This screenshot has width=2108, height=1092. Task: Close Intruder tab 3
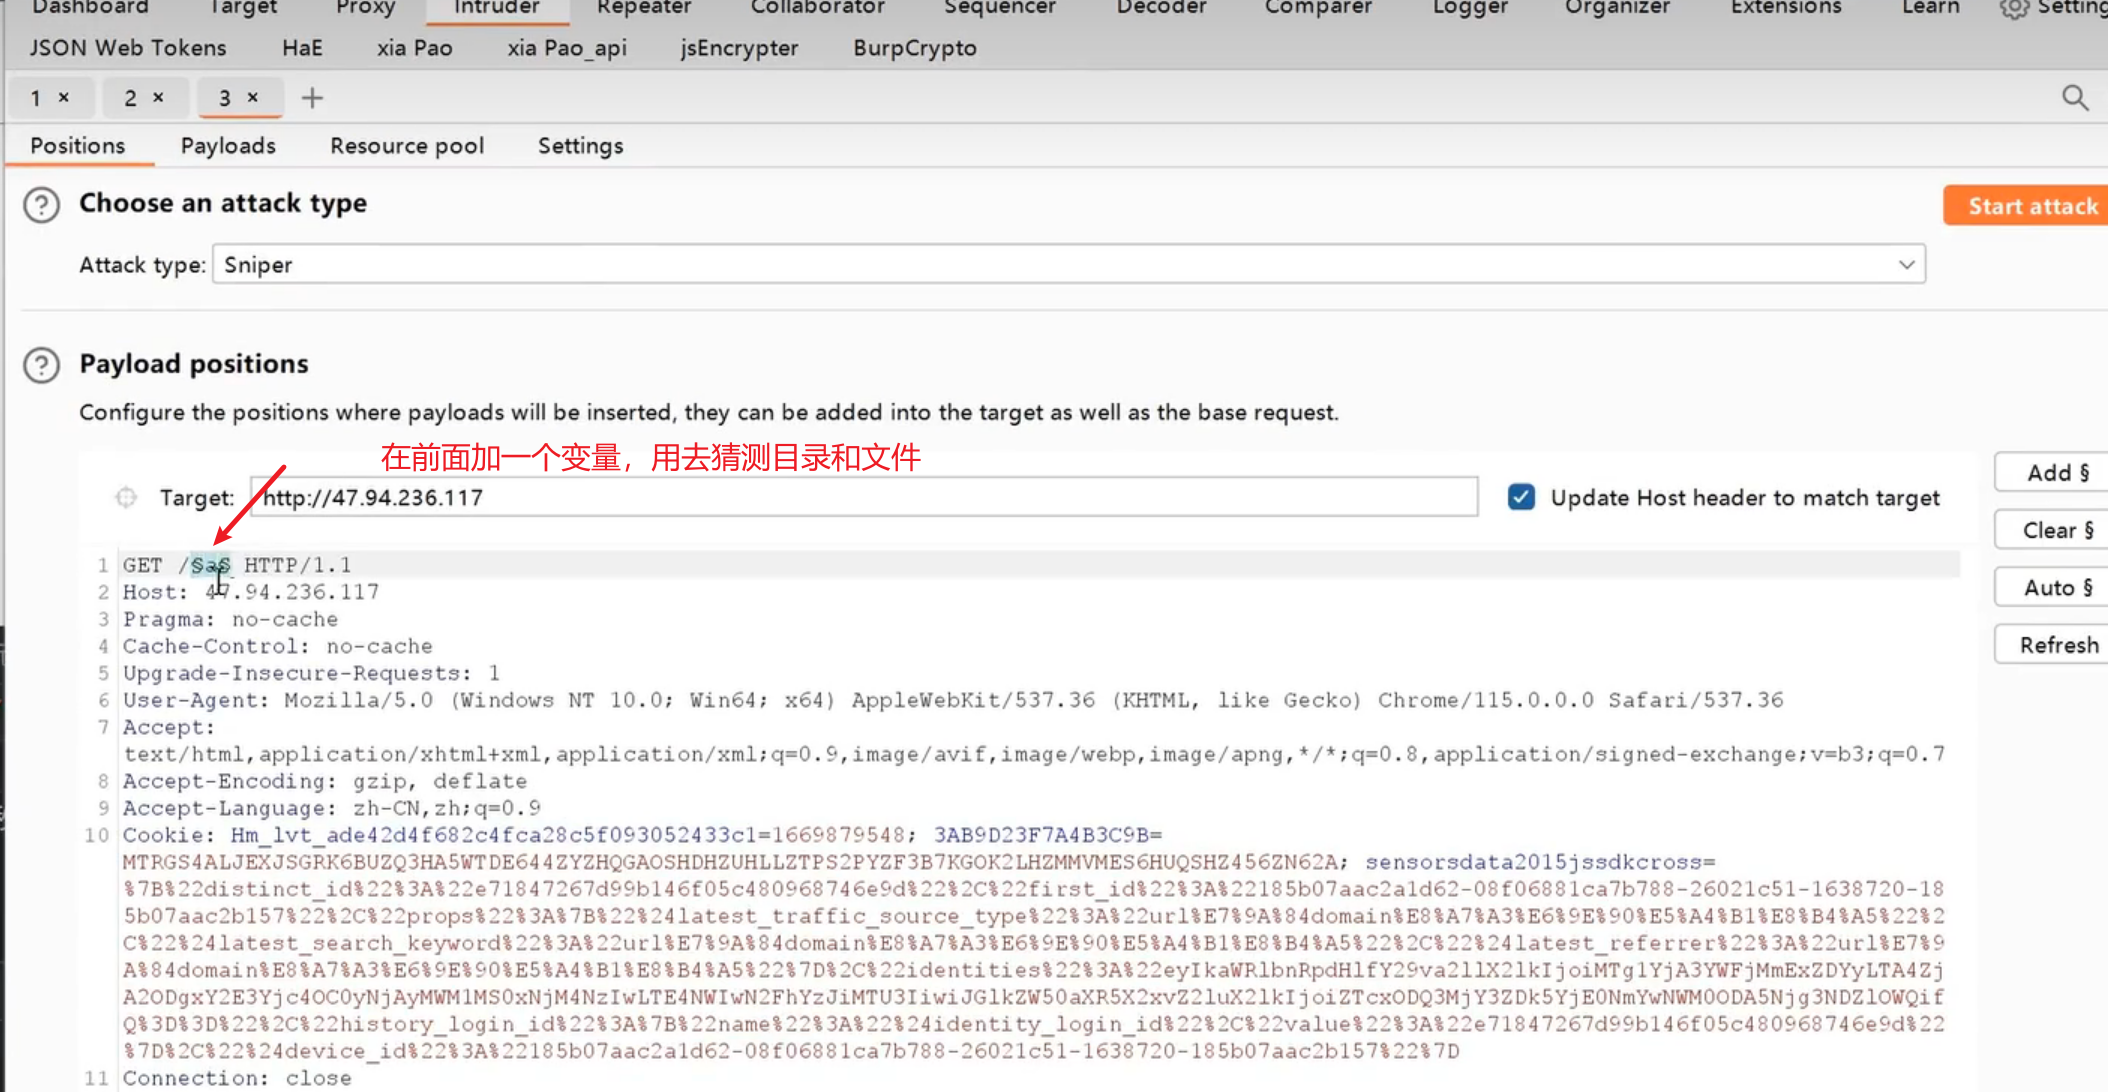pos(253,97)
